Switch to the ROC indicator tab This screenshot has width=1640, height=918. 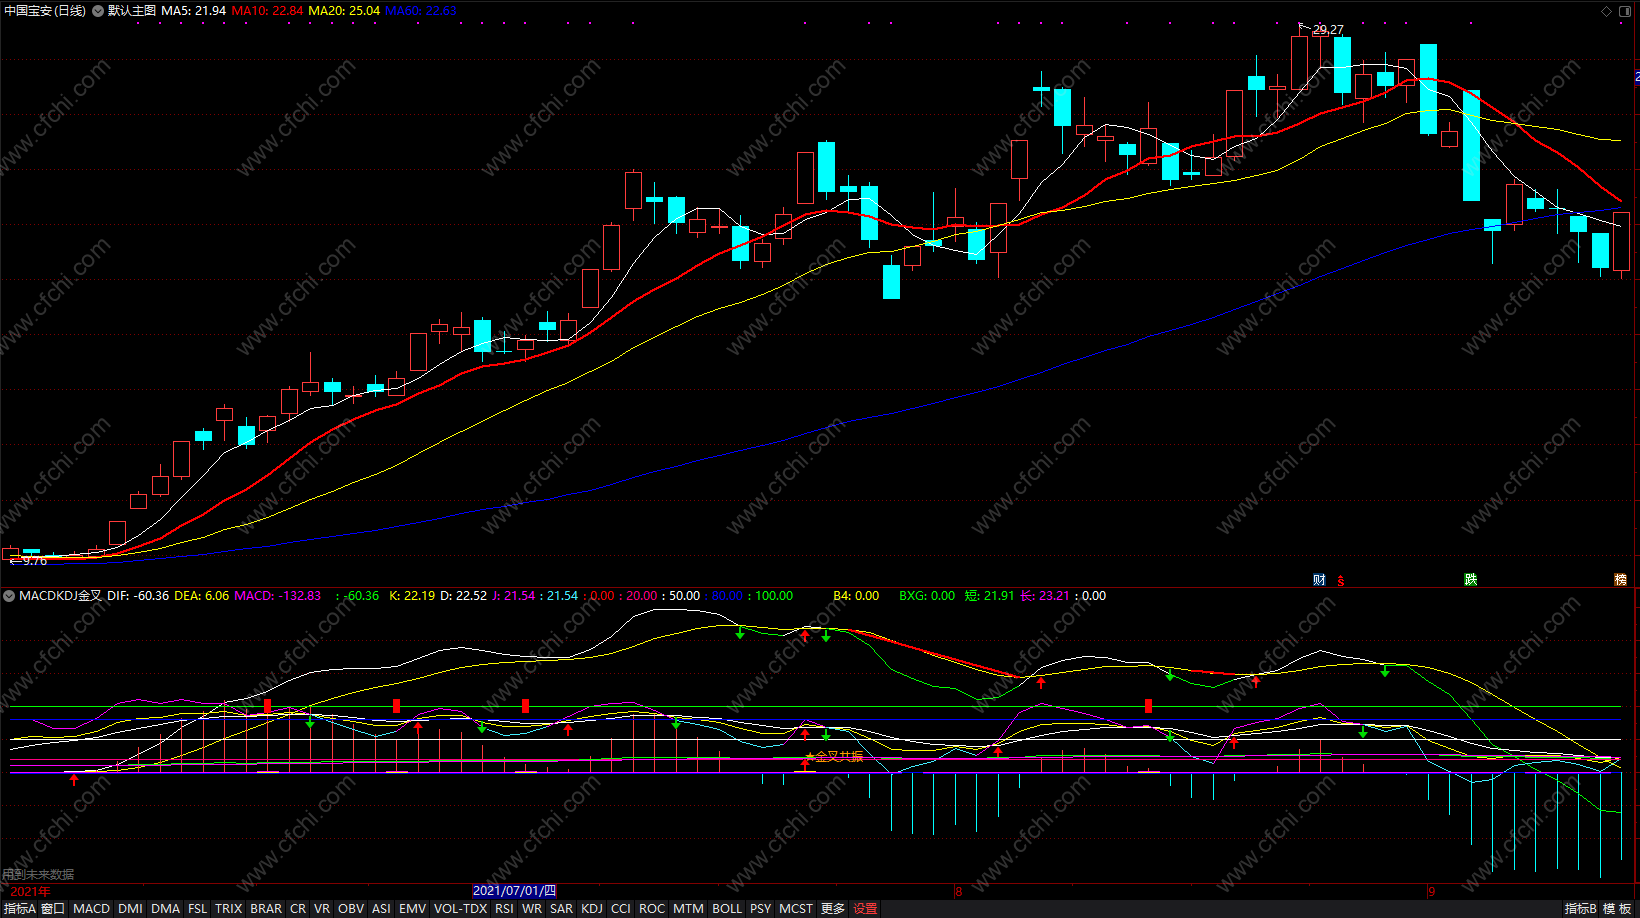point(652,909)
